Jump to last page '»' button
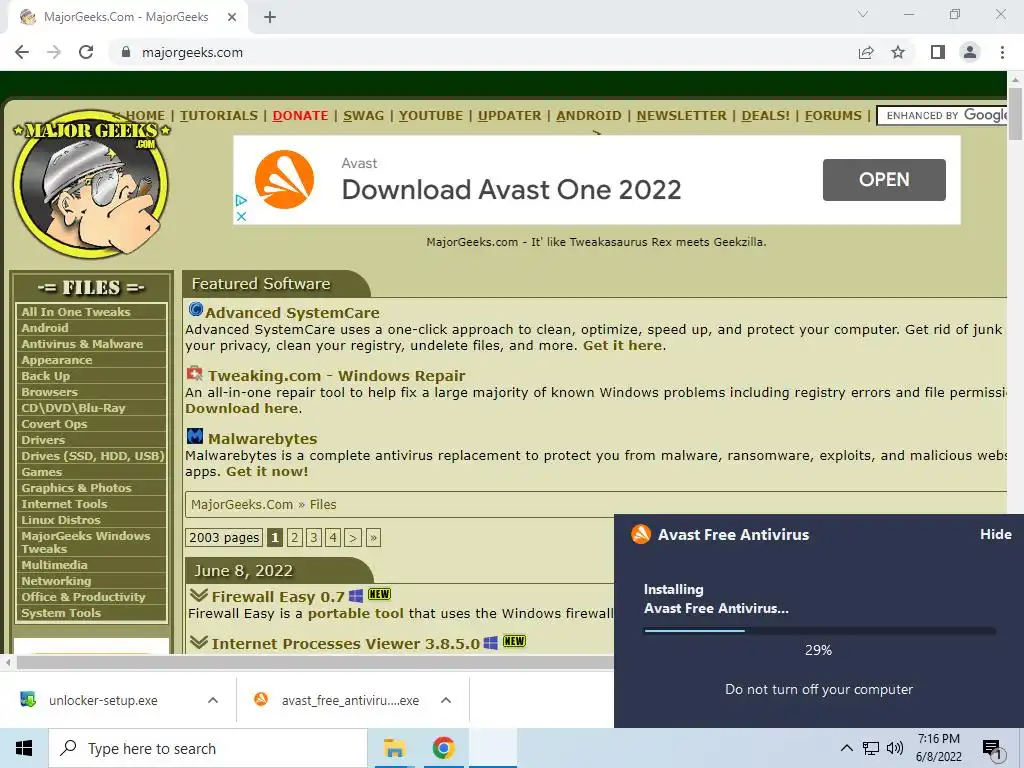This screenshot has width=1024, height=768. 373,537
